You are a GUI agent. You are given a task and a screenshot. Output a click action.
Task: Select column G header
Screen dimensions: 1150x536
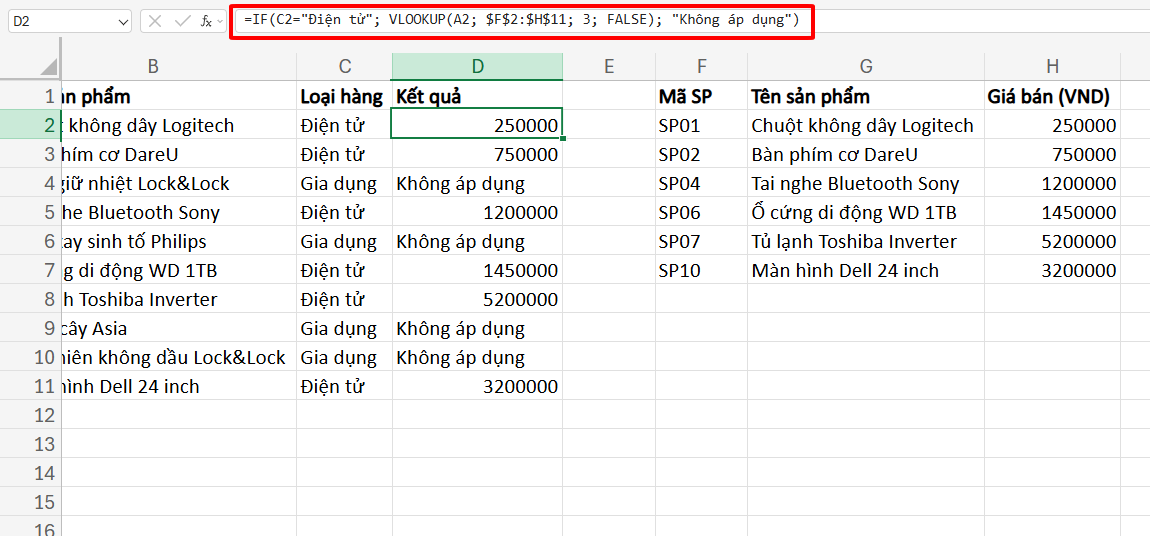click(865, 66)
